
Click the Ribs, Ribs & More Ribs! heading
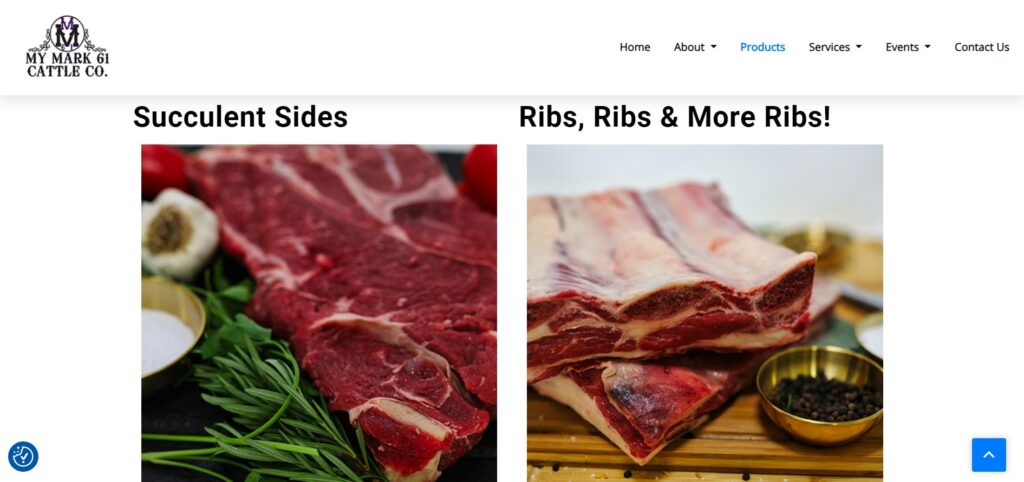[675, 117]
